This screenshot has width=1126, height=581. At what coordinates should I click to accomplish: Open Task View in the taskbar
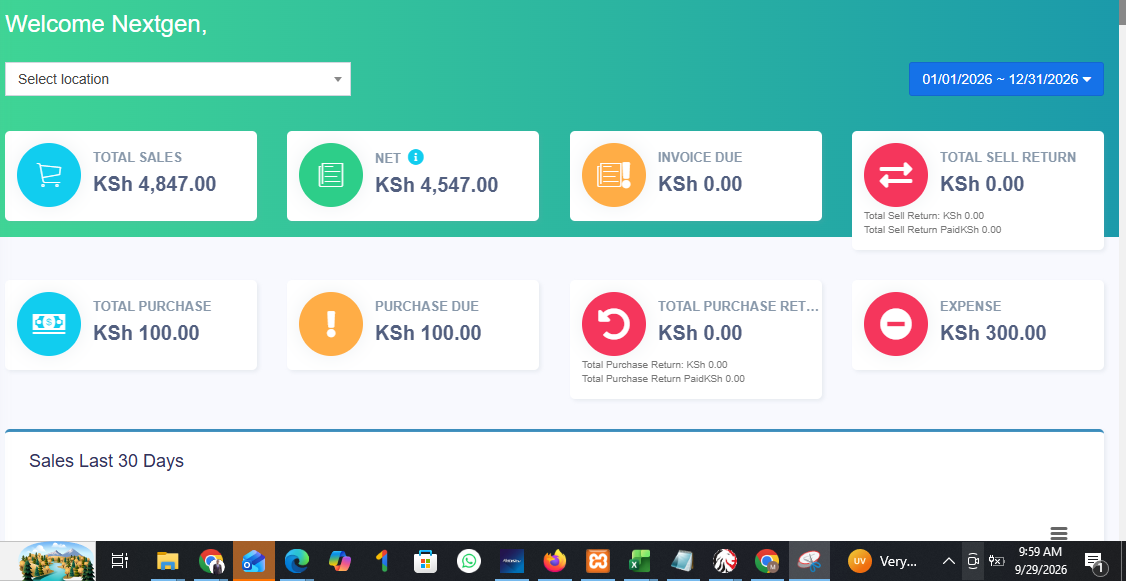120,561
